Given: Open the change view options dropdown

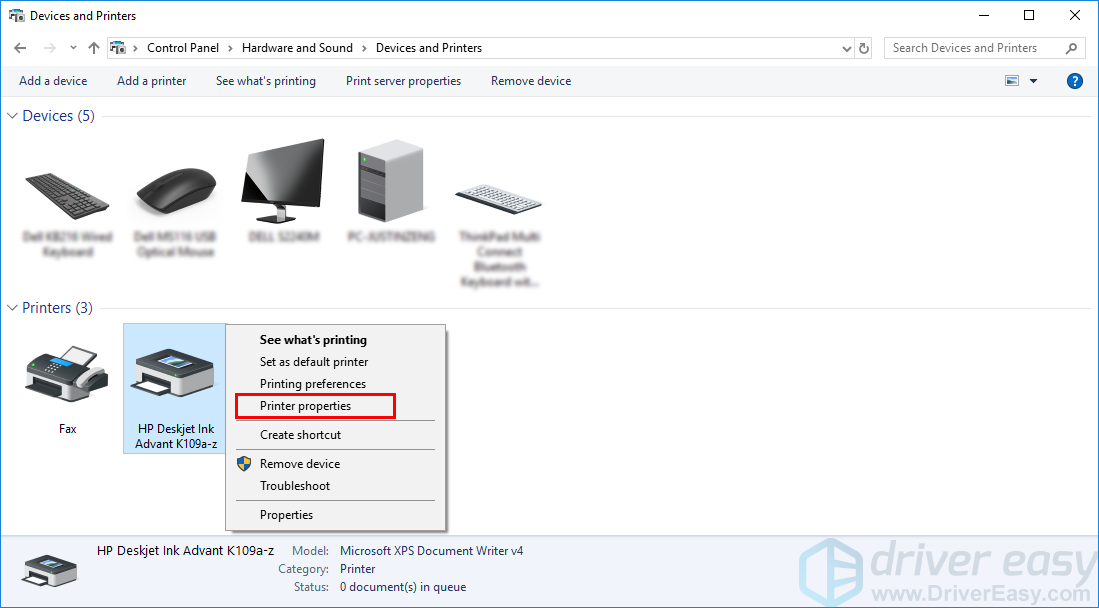Looking at the screenshot, I should click(x=1034, y=81).
